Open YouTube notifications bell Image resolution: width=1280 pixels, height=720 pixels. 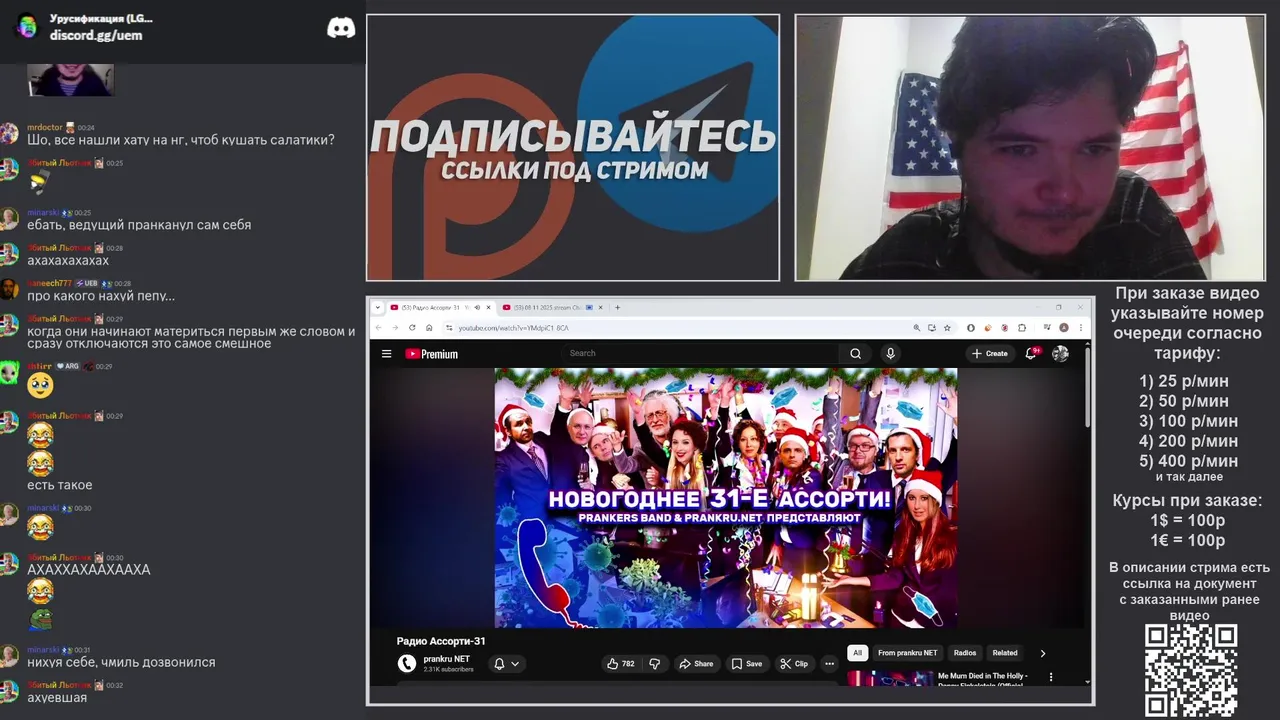pyautogui.click(x=1031, y=353)
